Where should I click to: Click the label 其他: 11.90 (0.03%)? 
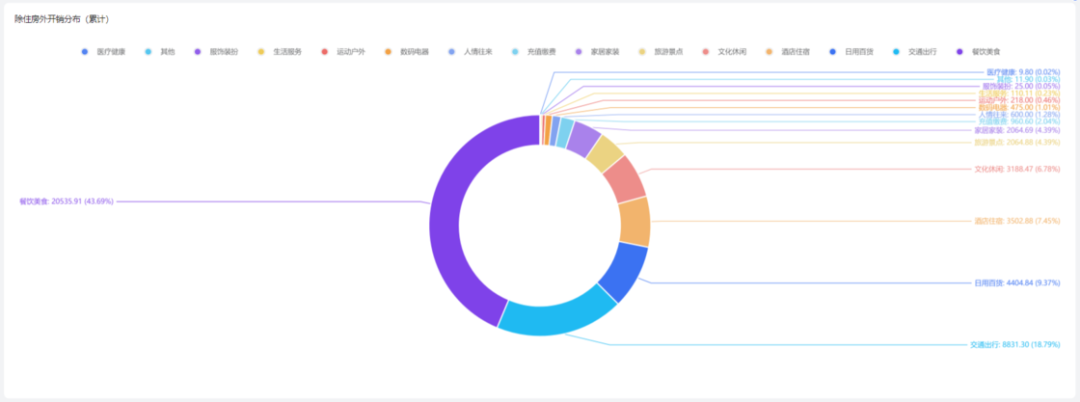[1028, 79]
